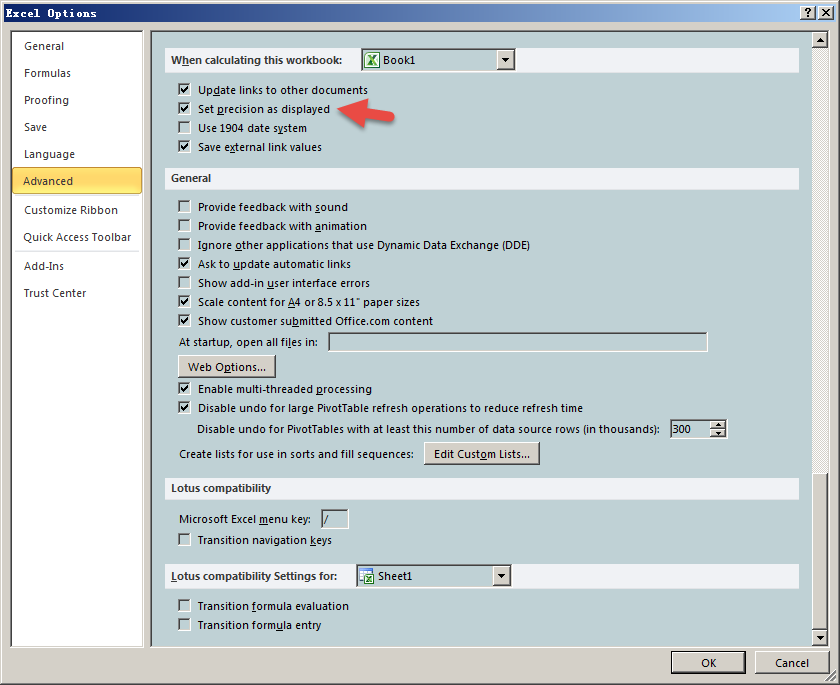Open the Book1 workbook dropdown arrow
The width and height of the screenshot is (840, 685).
pos(505,60)
